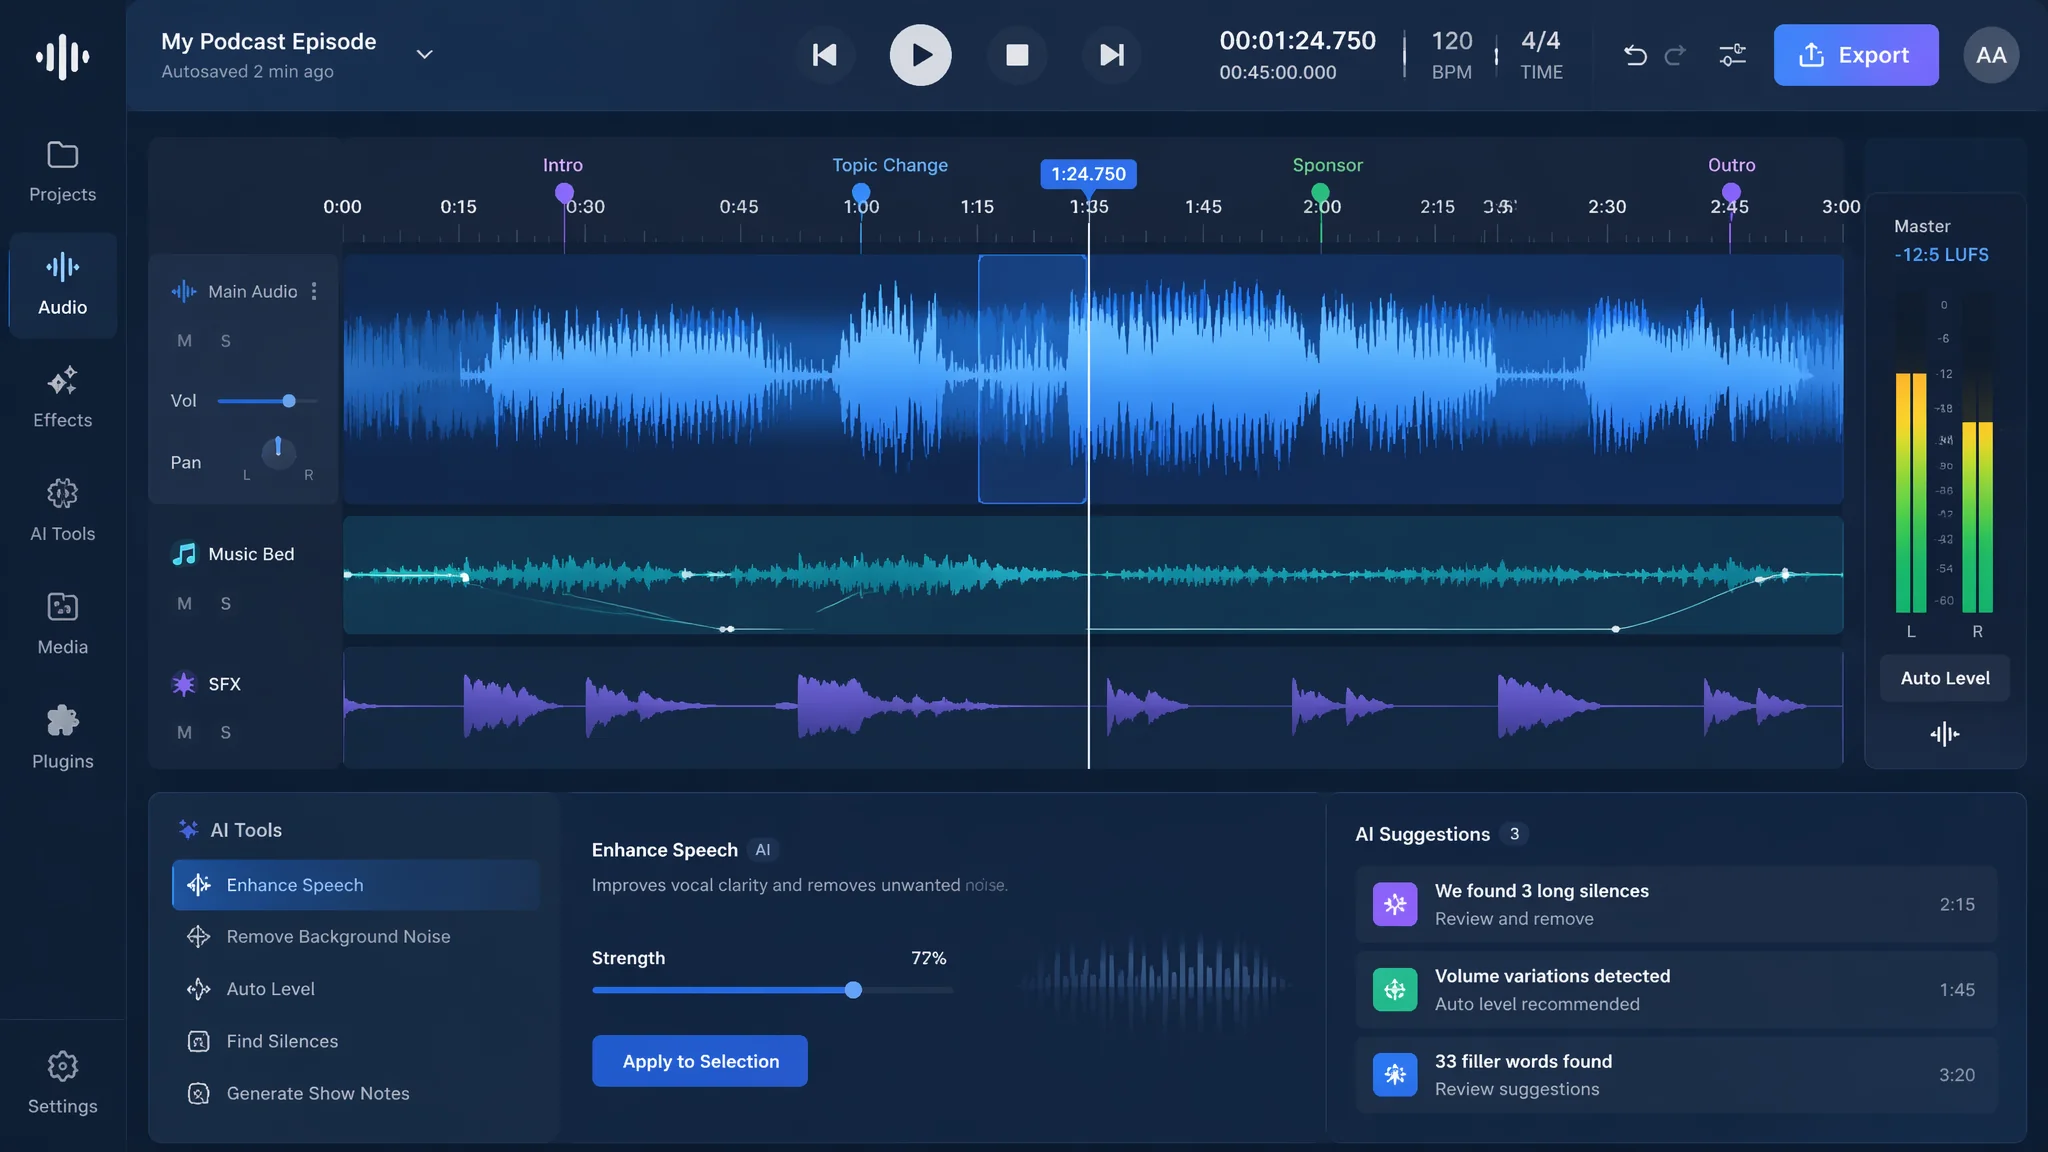Click waveform icon below Auto Level
This screenshot has height=1152, width=2048.
pyautogui.click(x=1944, y=735)
